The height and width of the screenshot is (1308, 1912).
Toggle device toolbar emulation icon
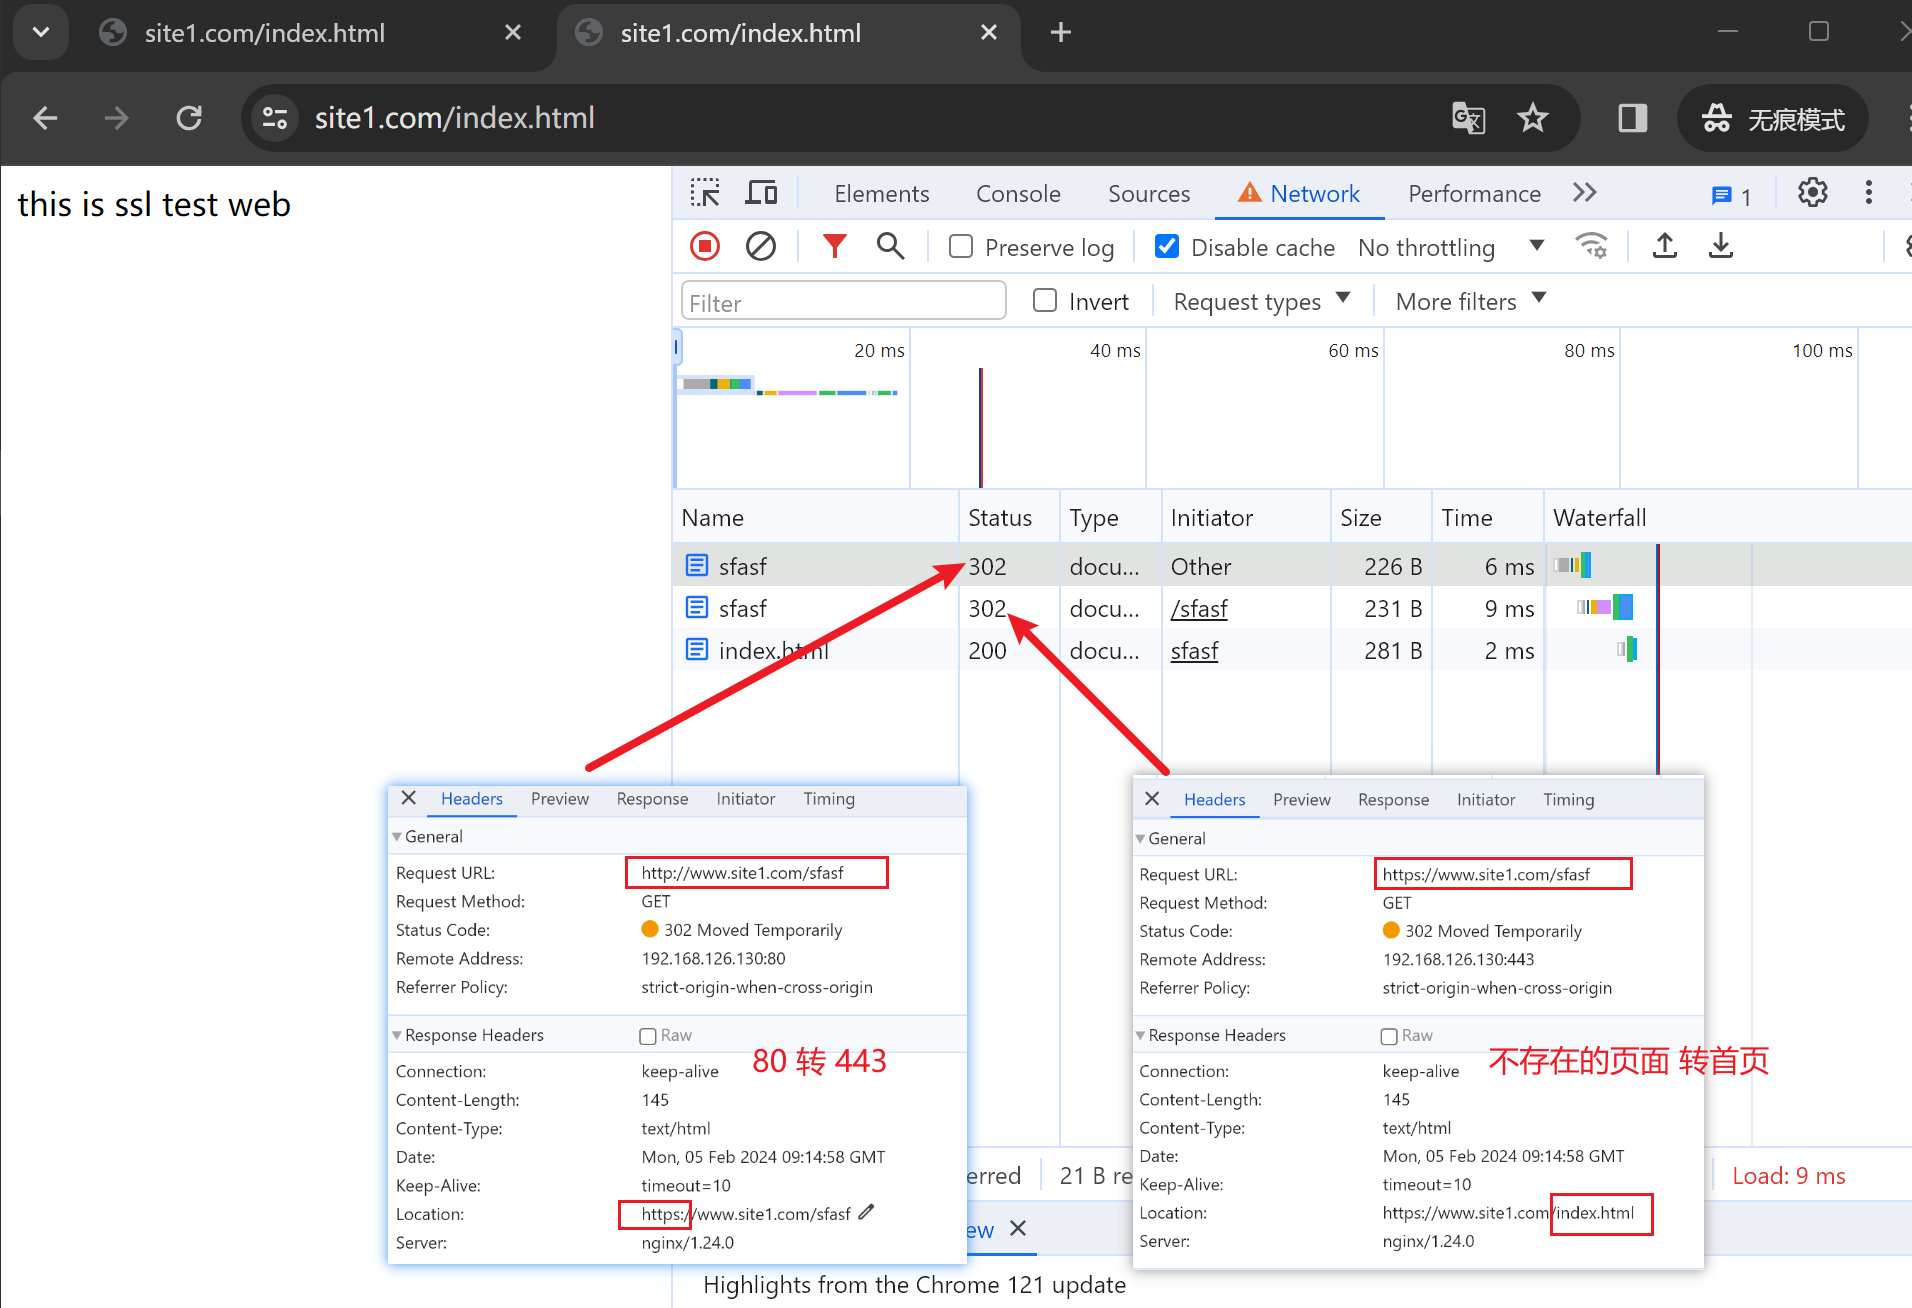pos(761,193)
